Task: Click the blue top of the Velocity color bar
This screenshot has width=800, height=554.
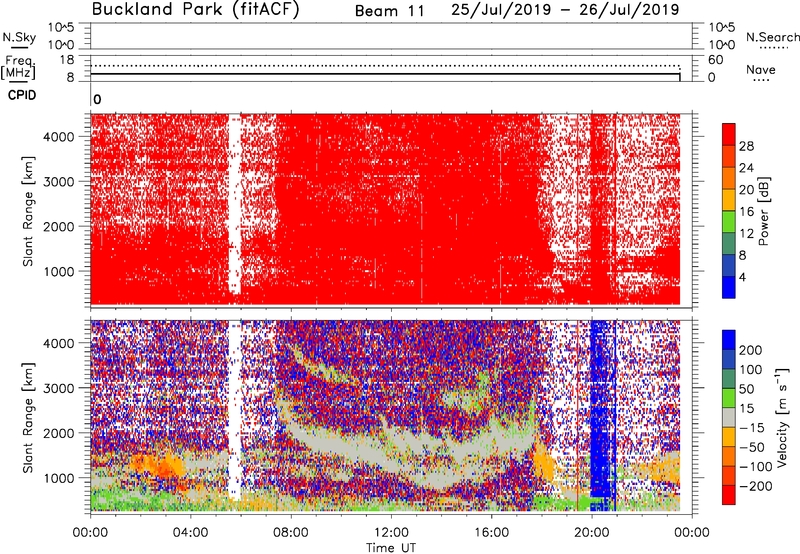Action: coord(729,340)
